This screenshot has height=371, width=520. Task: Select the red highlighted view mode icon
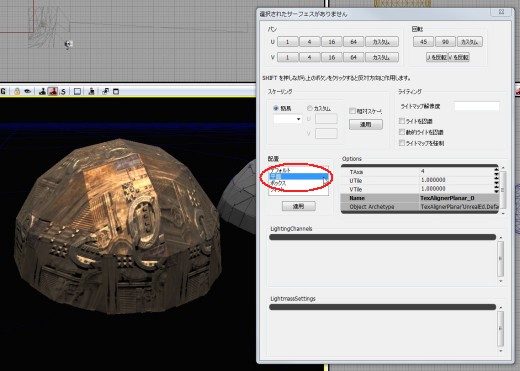point(53,91)
